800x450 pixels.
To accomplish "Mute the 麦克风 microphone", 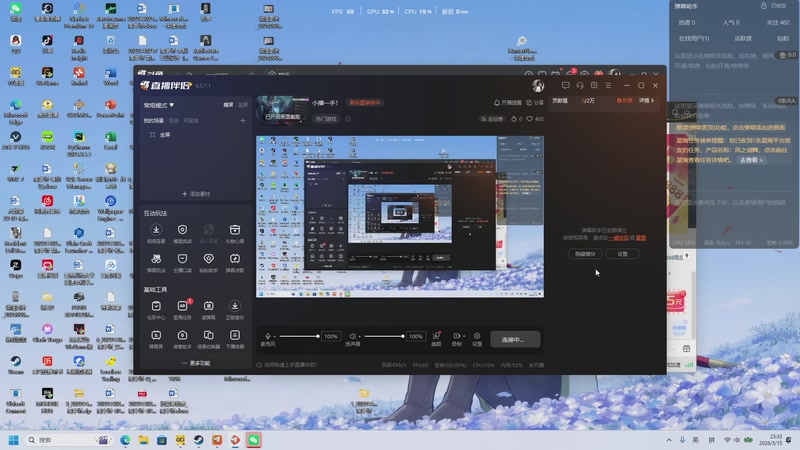I will tap(268, 336).
